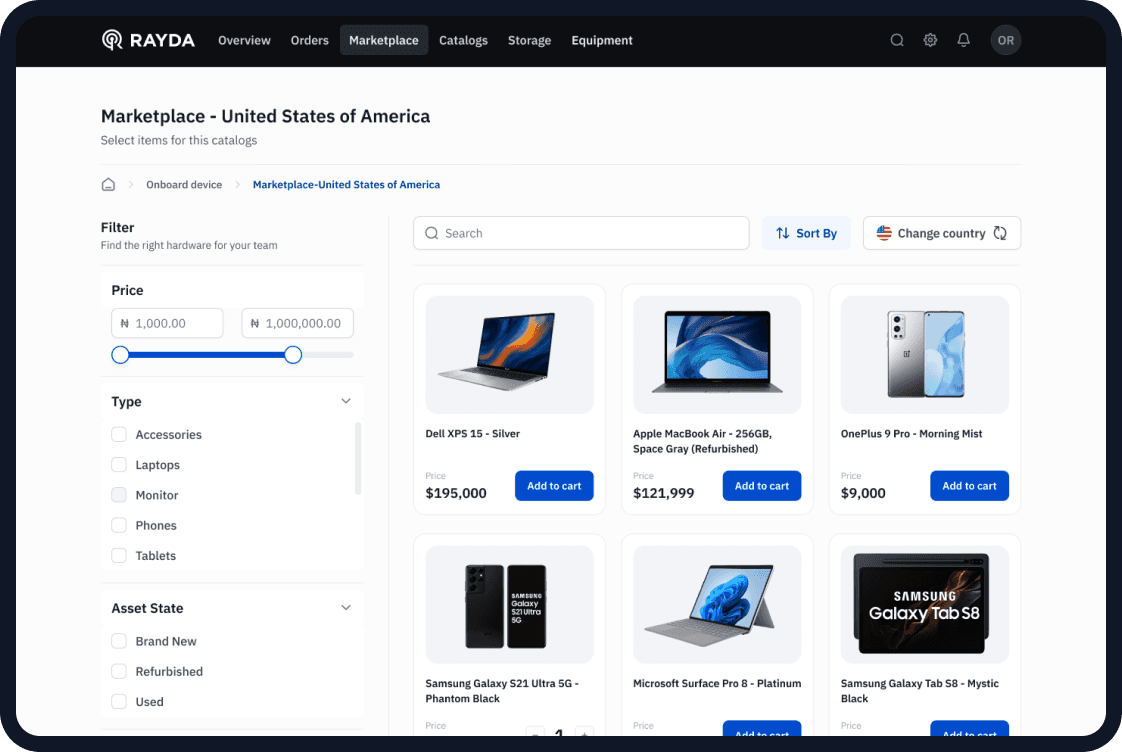Click the minimum price slider handle

coord(120,355)
